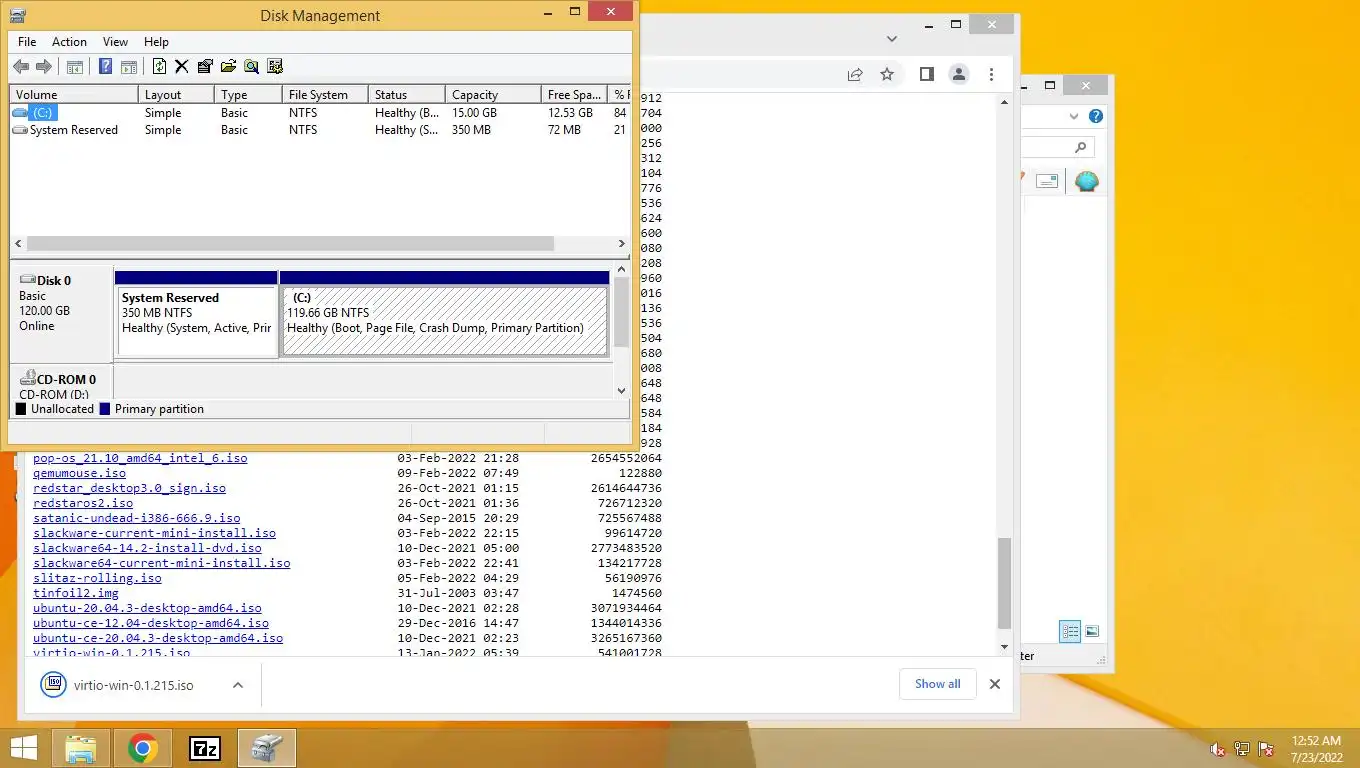
Task: Click the network tray icon
Action: [x=1242, y=749]
